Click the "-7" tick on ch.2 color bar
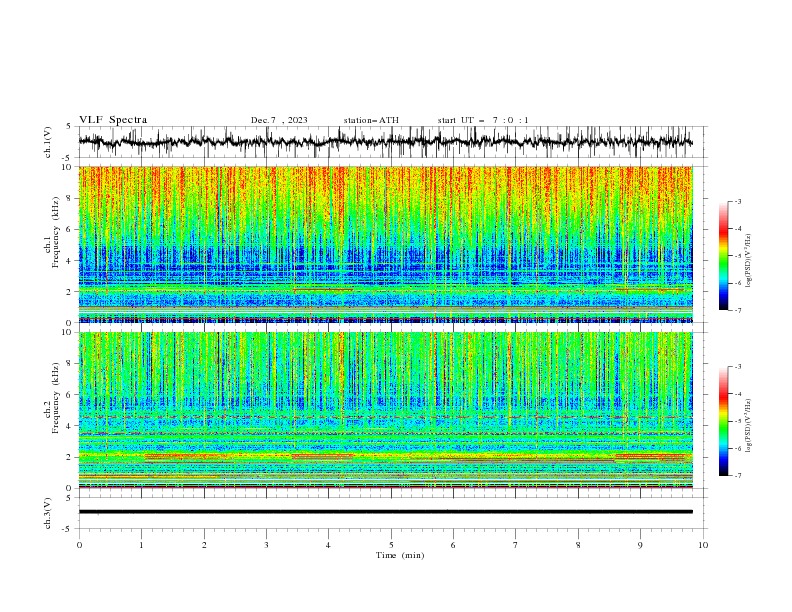Screen dimensions: 792x612 [x=737, y=476]
